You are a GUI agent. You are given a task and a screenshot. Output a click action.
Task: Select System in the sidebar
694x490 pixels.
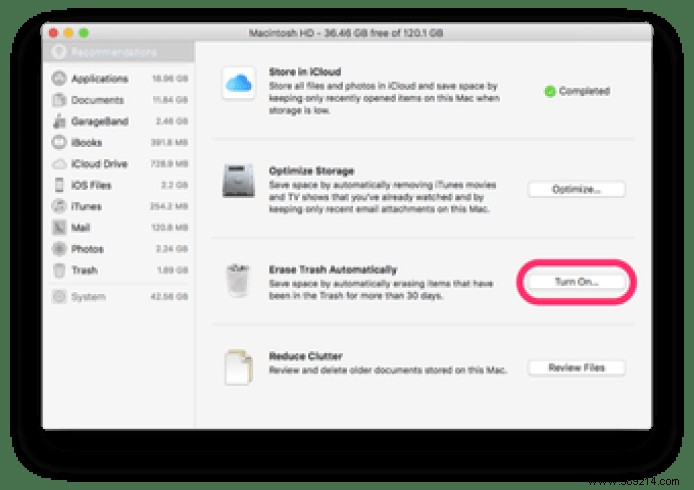pyautogui.click(x=119, y=297)
